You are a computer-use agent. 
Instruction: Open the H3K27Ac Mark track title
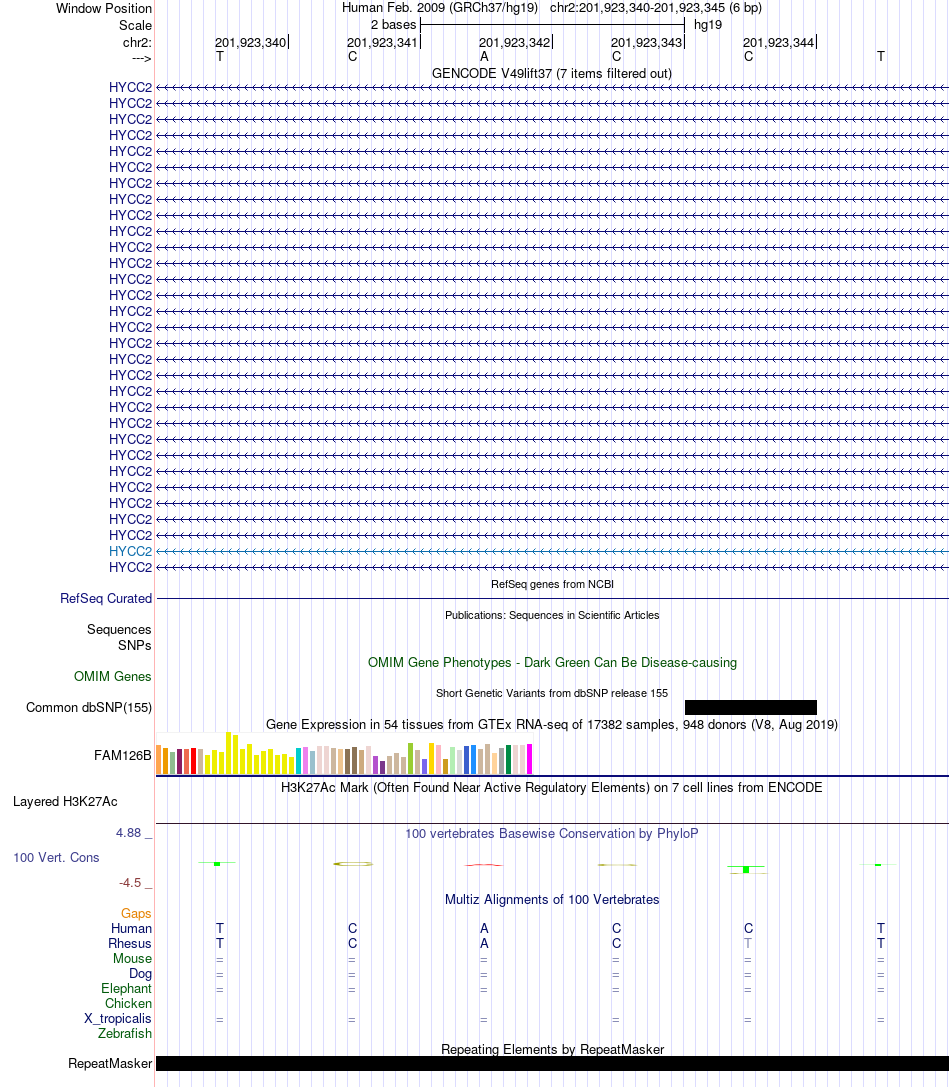pyautogui.click(x=552, y=788)
